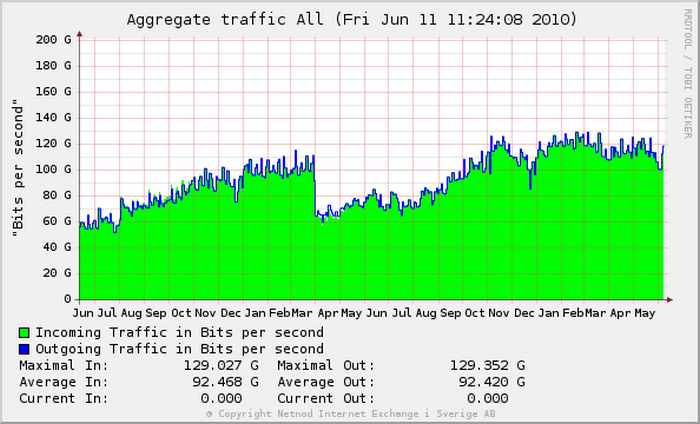Viewport: 700px width, 424px height.
Task: Click the 0 y-axis label
Action: click(67, 299)
